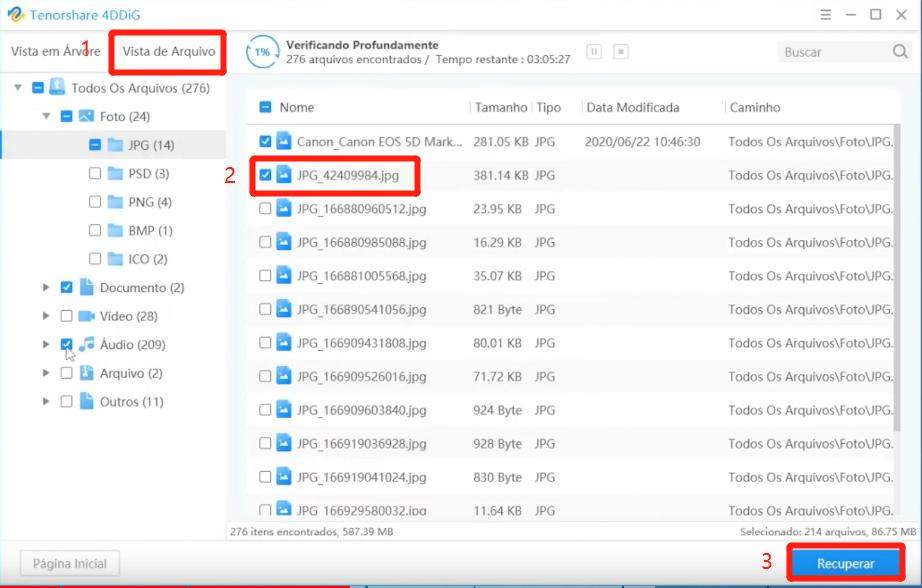This screenshot has height=588, width=922.
Task: Click the PNG folder icon
Action: [x=115, y=202]
